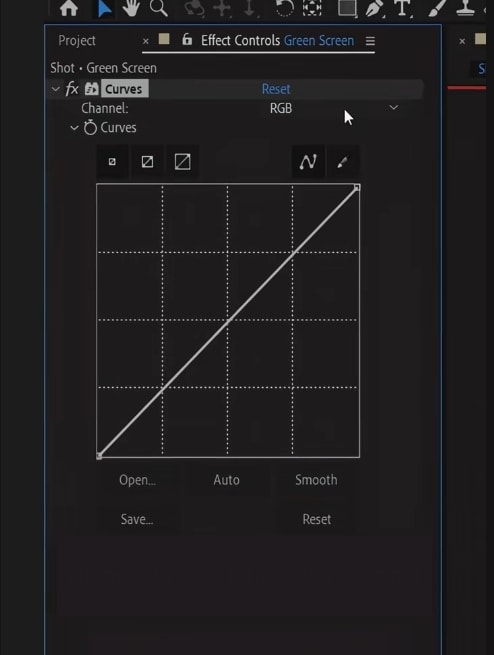Close the Project panel tab
The width and height of the screenshot is (494, 655).
point(145,41)
